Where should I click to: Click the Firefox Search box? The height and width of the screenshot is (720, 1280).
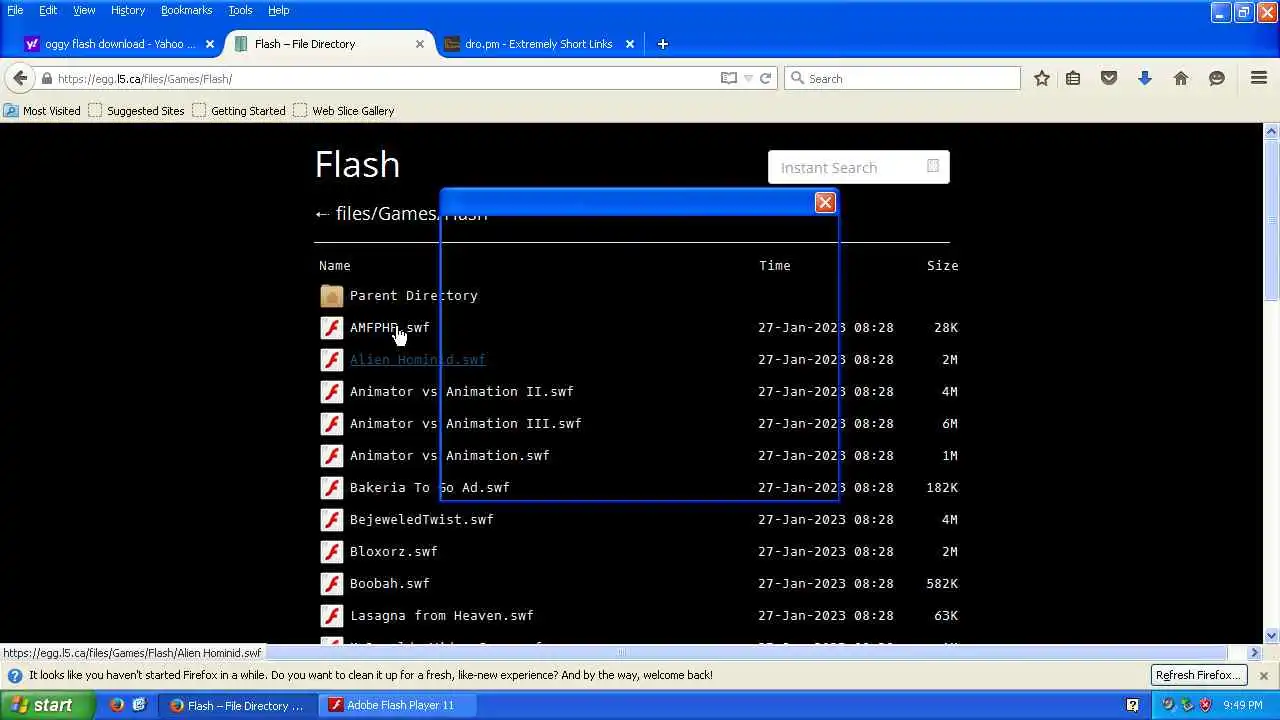(902, 78)
